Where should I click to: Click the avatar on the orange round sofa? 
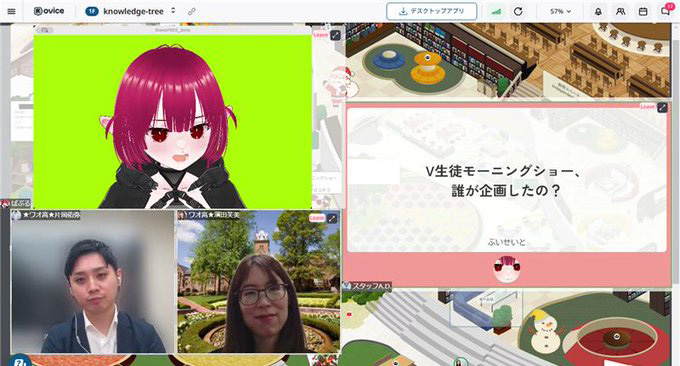(427, 58)
